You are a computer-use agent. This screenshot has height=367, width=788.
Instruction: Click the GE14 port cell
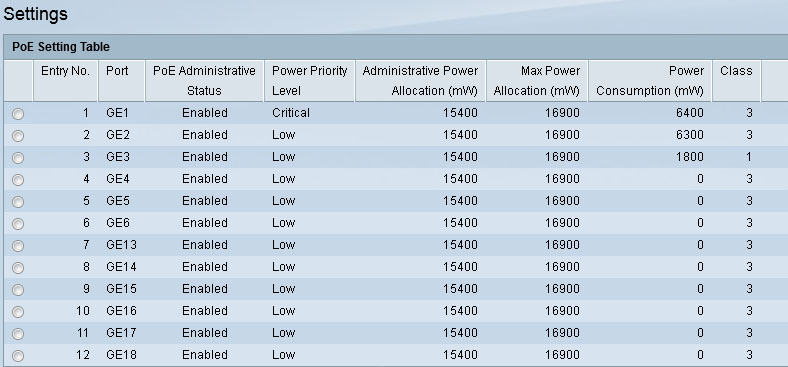(x=121, y=267)
